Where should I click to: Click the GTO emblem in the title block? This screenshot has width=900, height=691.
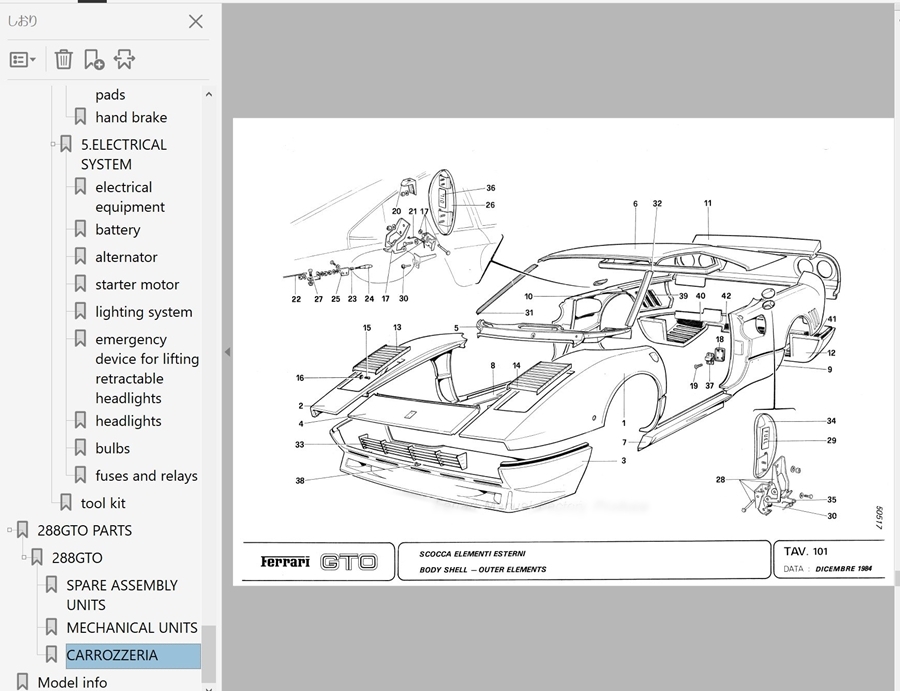349,562
